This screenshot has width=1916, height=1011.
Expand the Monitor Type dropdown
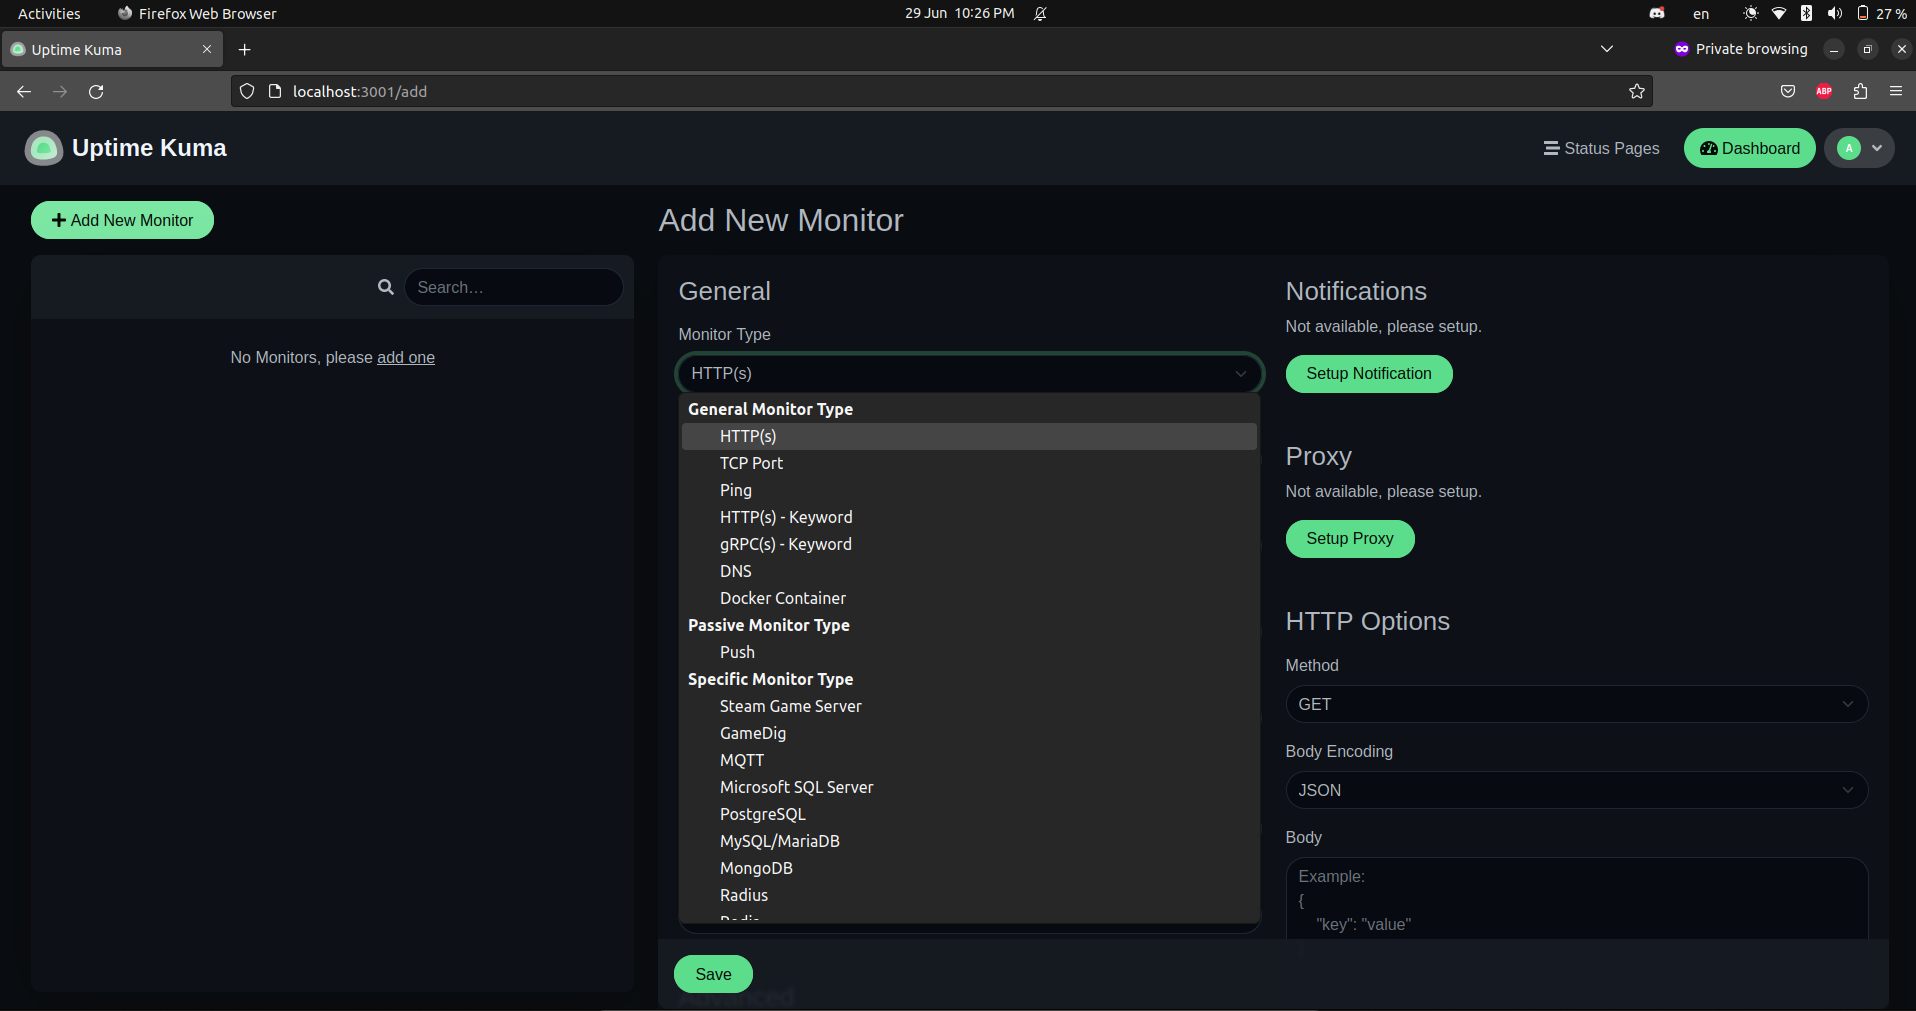click(x=969, y=373)
